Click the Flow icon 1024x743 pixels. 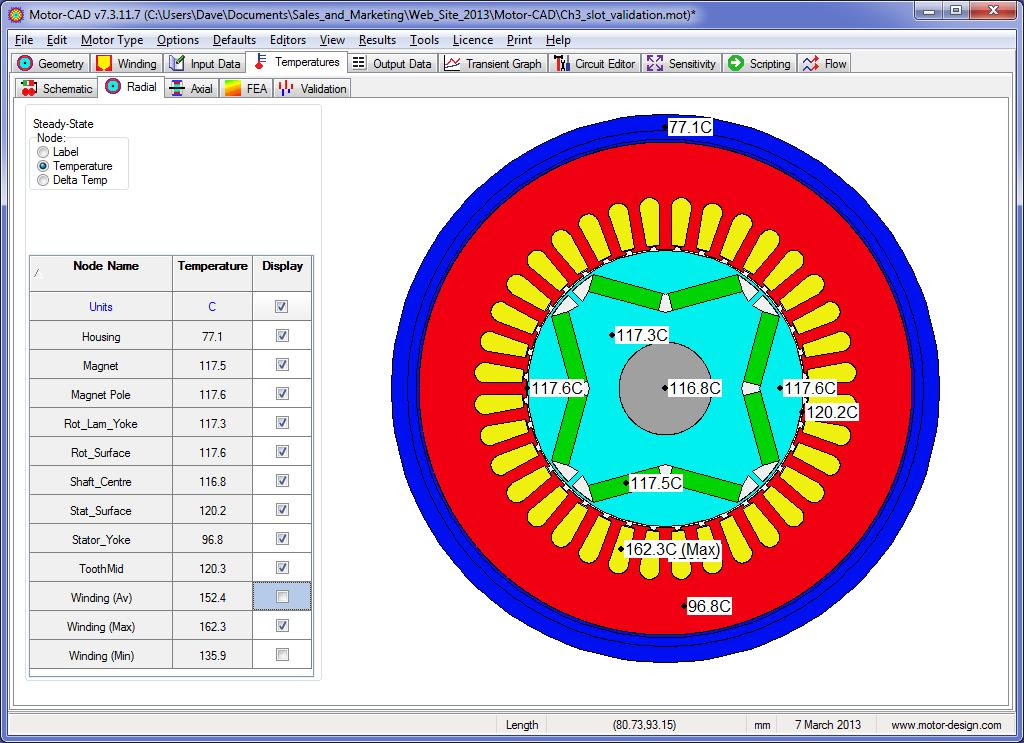click(x=810, y=63)
